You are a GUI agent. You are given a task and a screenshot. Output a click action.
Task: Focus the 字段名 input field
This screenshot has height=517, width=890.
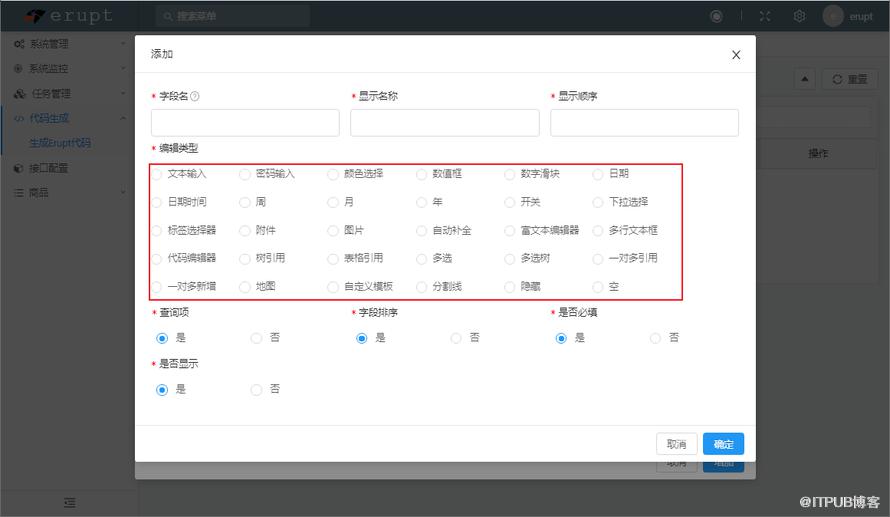245,123
